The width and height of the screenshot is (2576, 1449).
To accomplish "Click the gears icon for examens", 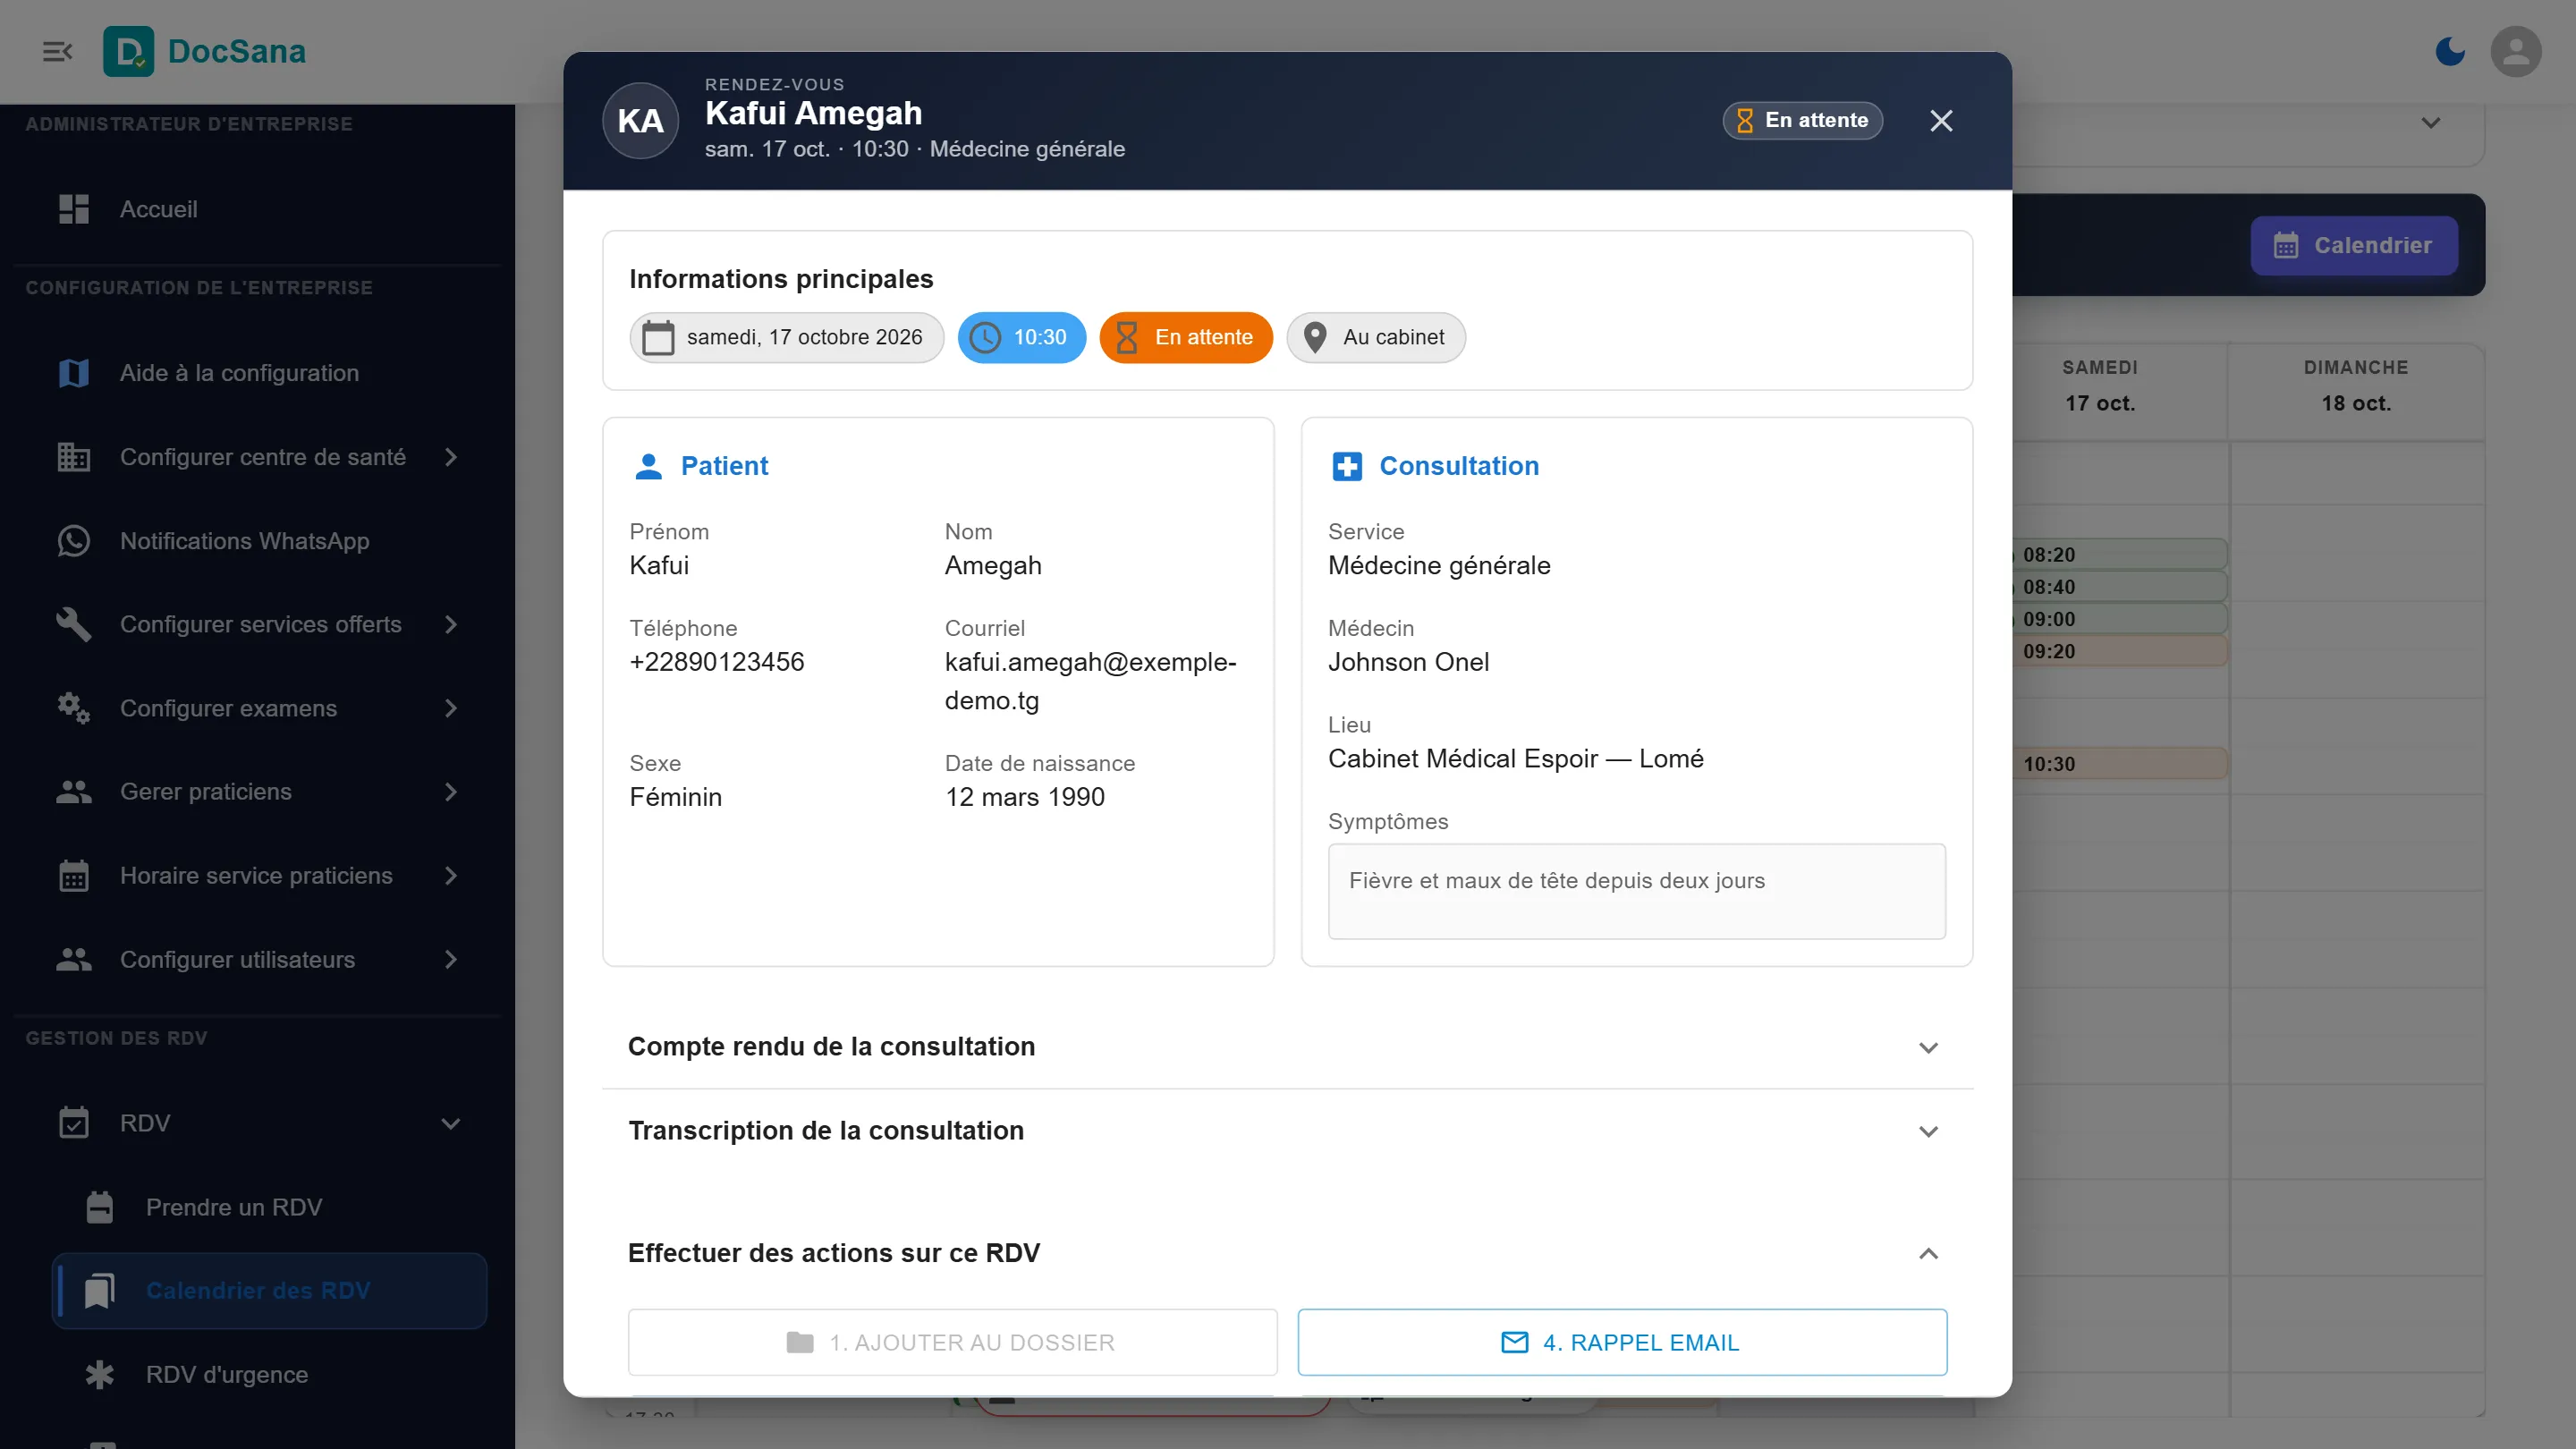I will pyautogui.click(x=74, y=708).
